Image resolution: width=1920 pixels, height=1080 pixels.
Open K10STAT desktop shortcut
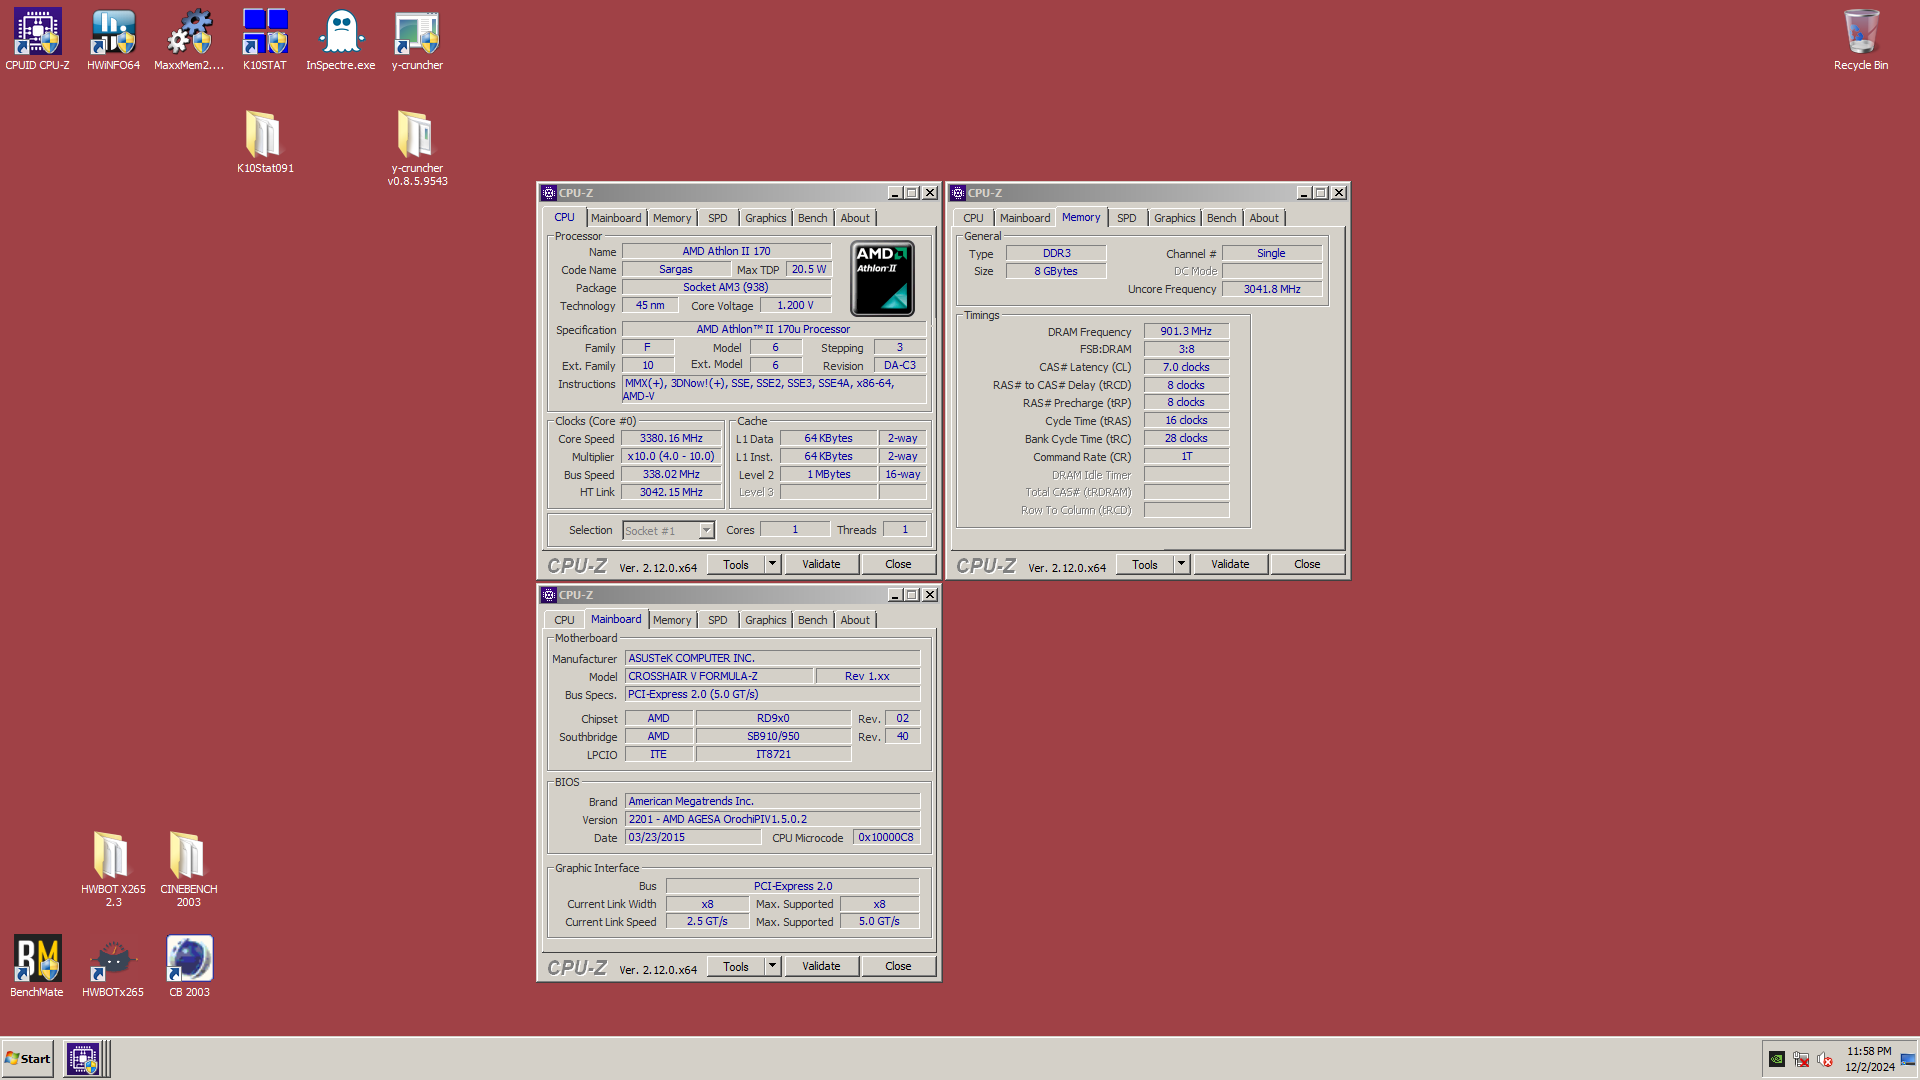(265, 39)
